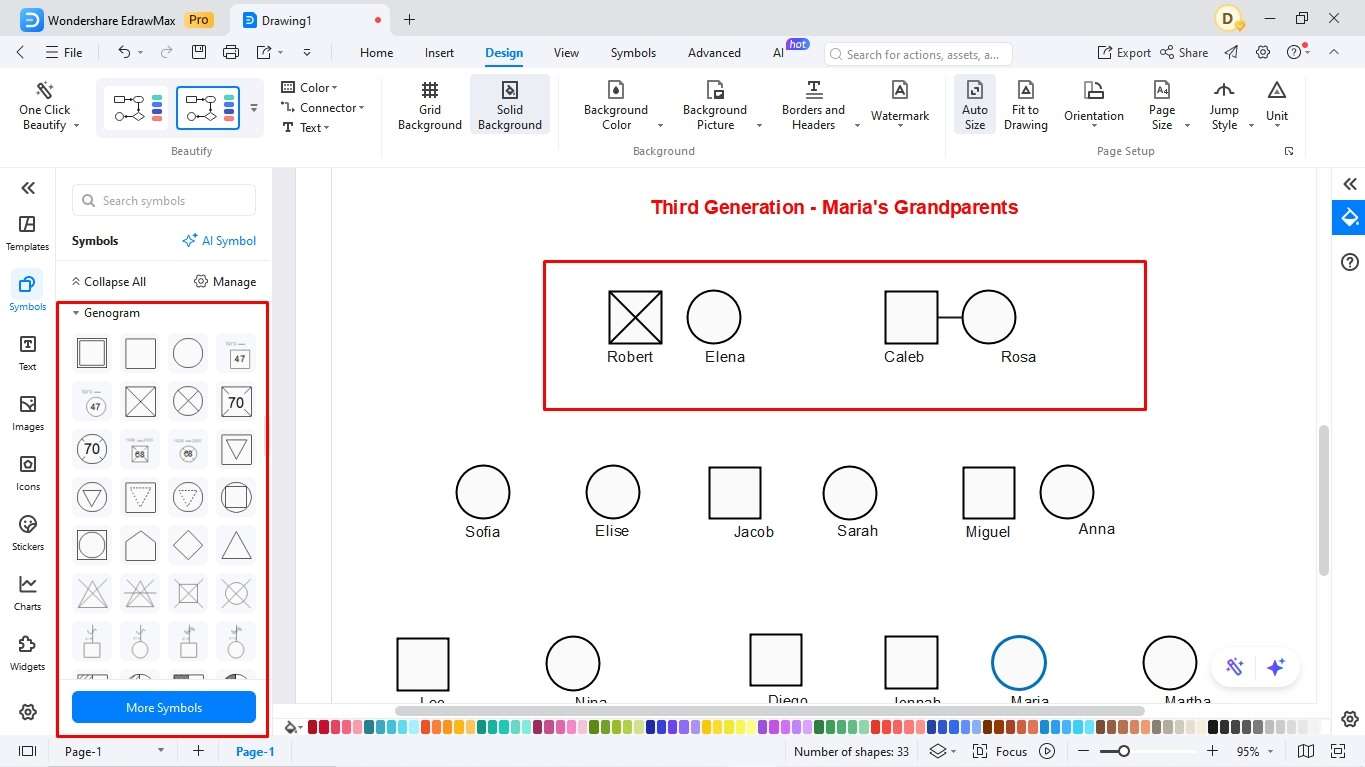Click the paper plane send icon

tap(1231, 52)
